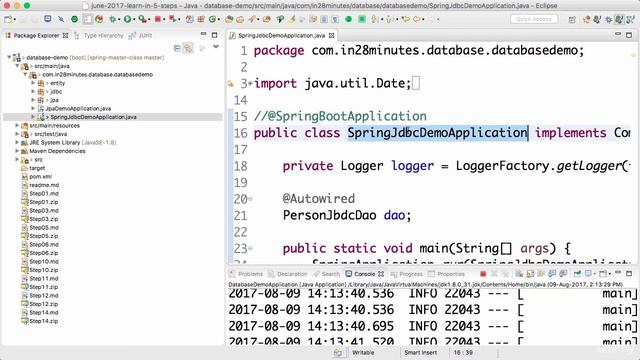Click the Search flashlight icon in toolbar

pos(252,19)
